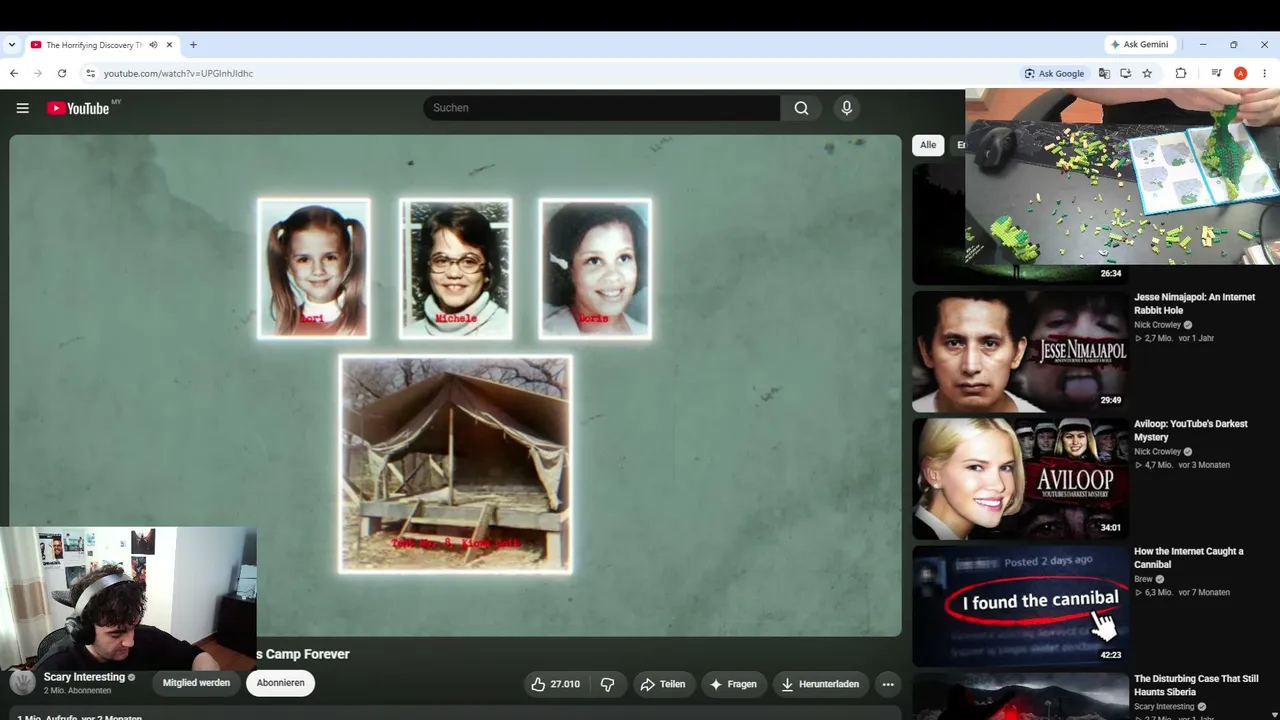
Task: Subscribe with the Abonnieren button
Action: pos(280,683)
